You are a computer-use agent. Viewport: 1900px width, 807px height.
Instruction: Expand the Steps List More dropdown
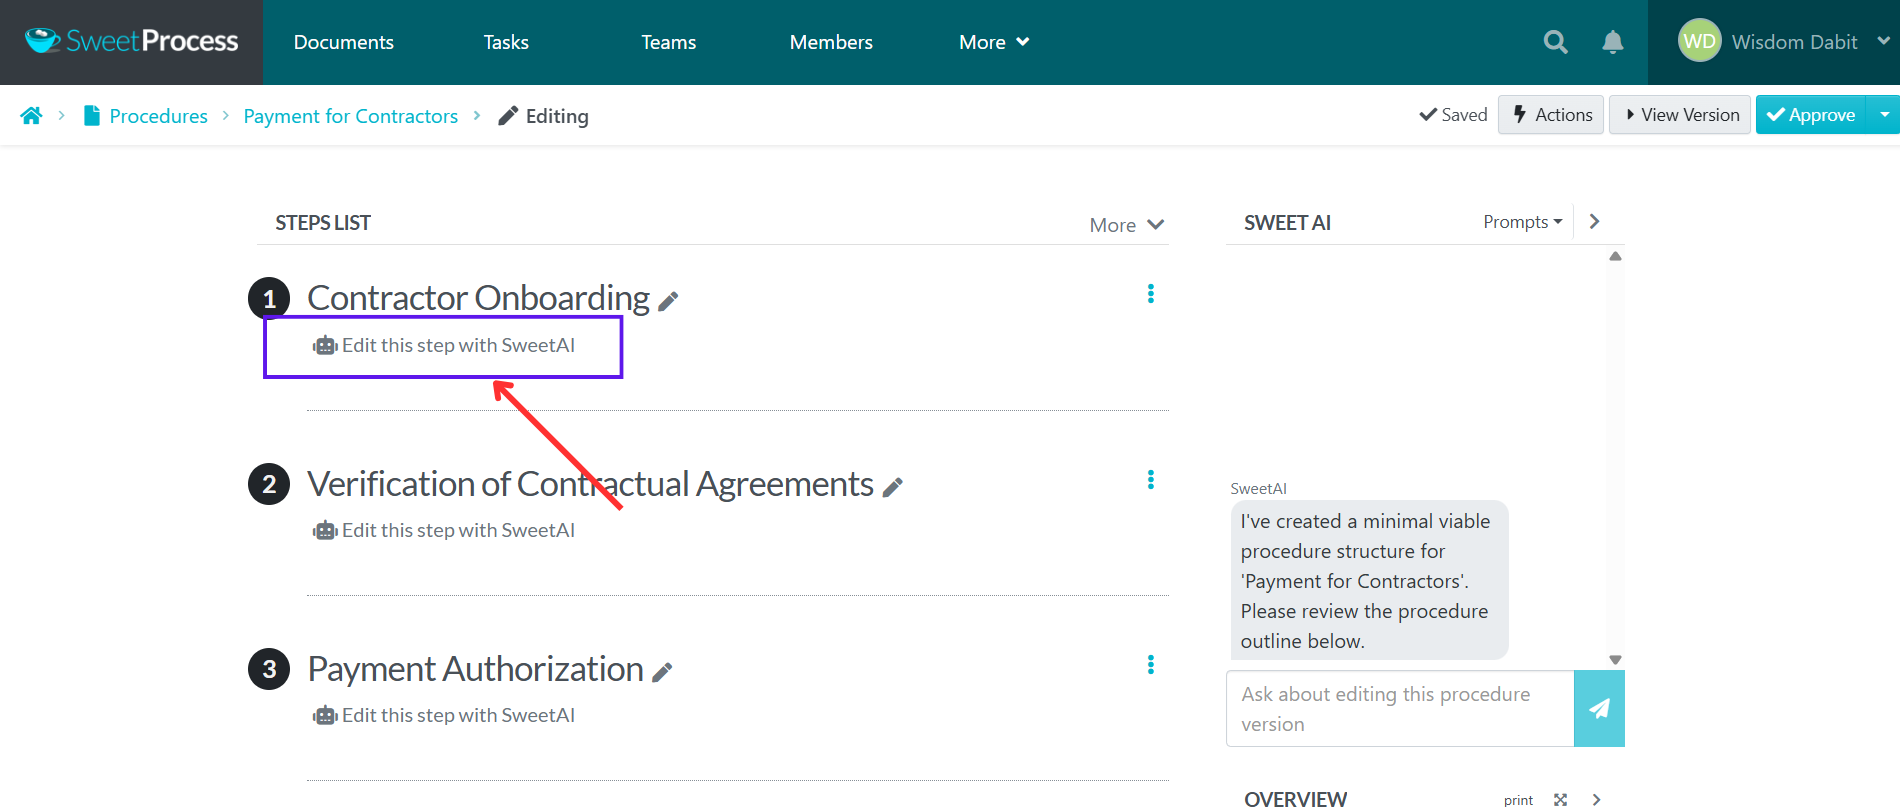[x=1127, y=225]
